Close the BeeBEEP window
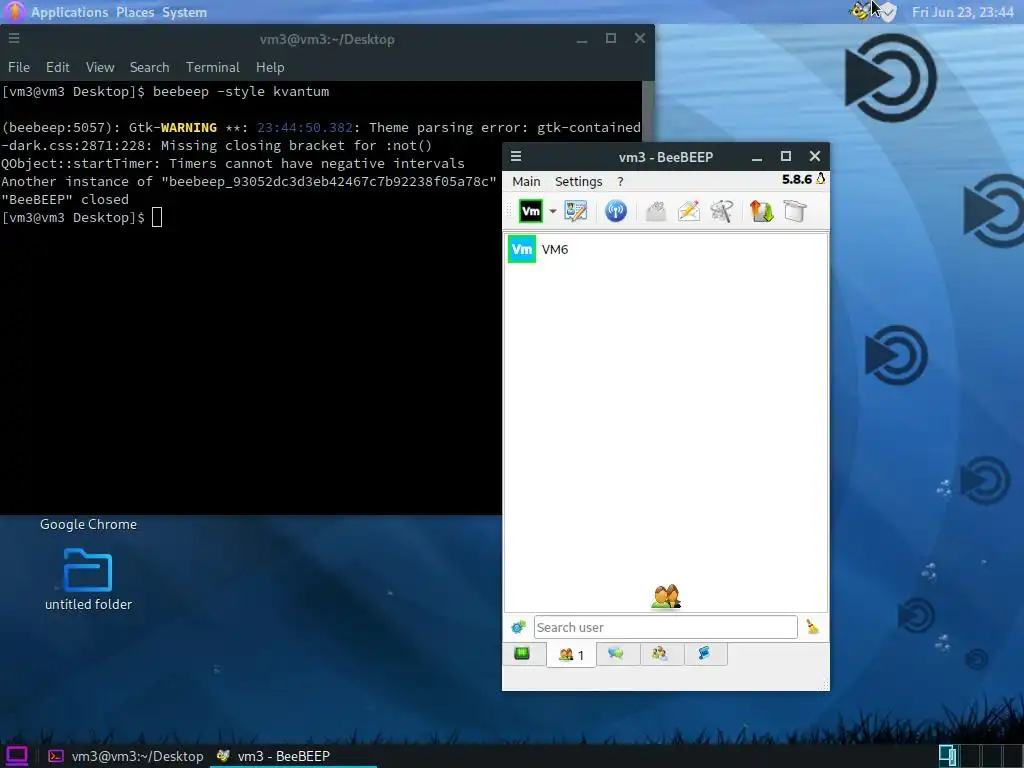The height and width of the screenshot is (768, 1024). tap(814, 156)
